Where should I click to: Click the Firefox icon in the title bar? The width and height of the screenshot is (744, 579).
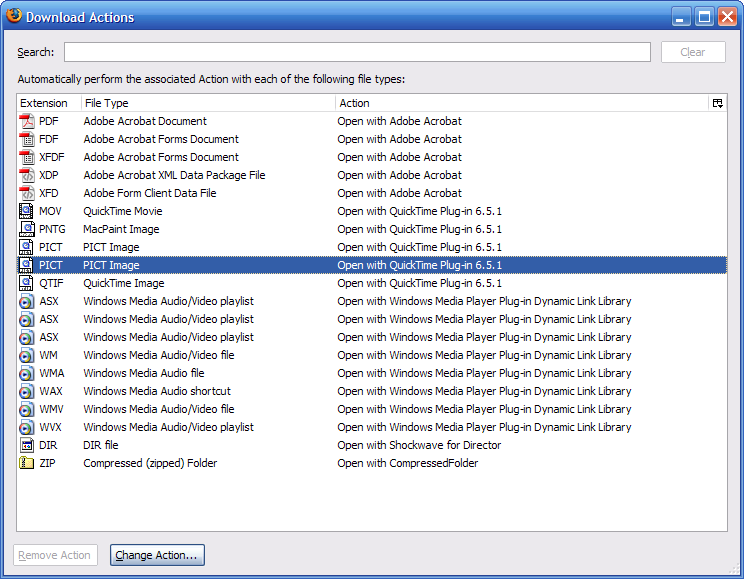click(x=14, y=15)
